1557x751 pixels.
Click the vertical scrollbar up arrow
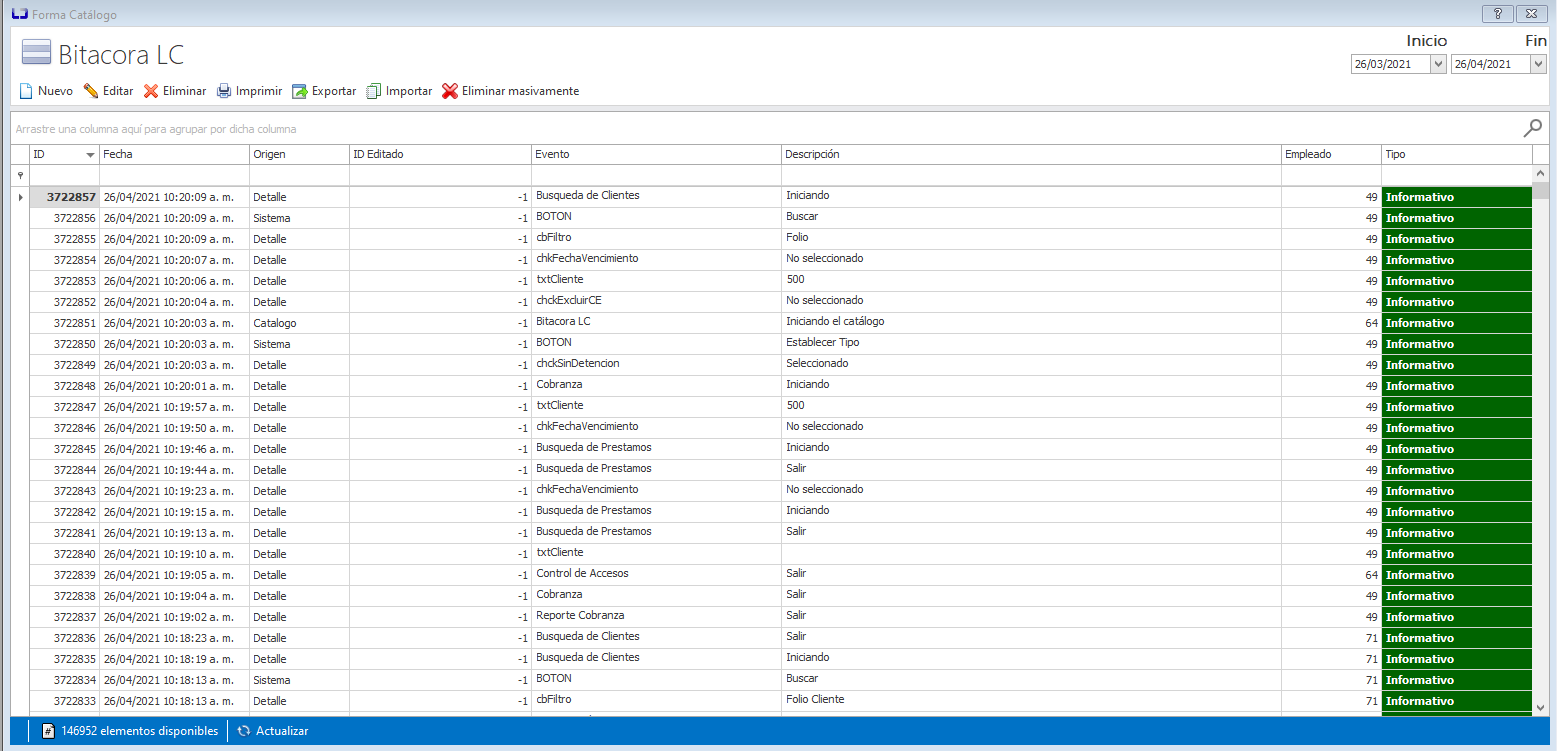pyautogui.click(x=1540, y=174)
